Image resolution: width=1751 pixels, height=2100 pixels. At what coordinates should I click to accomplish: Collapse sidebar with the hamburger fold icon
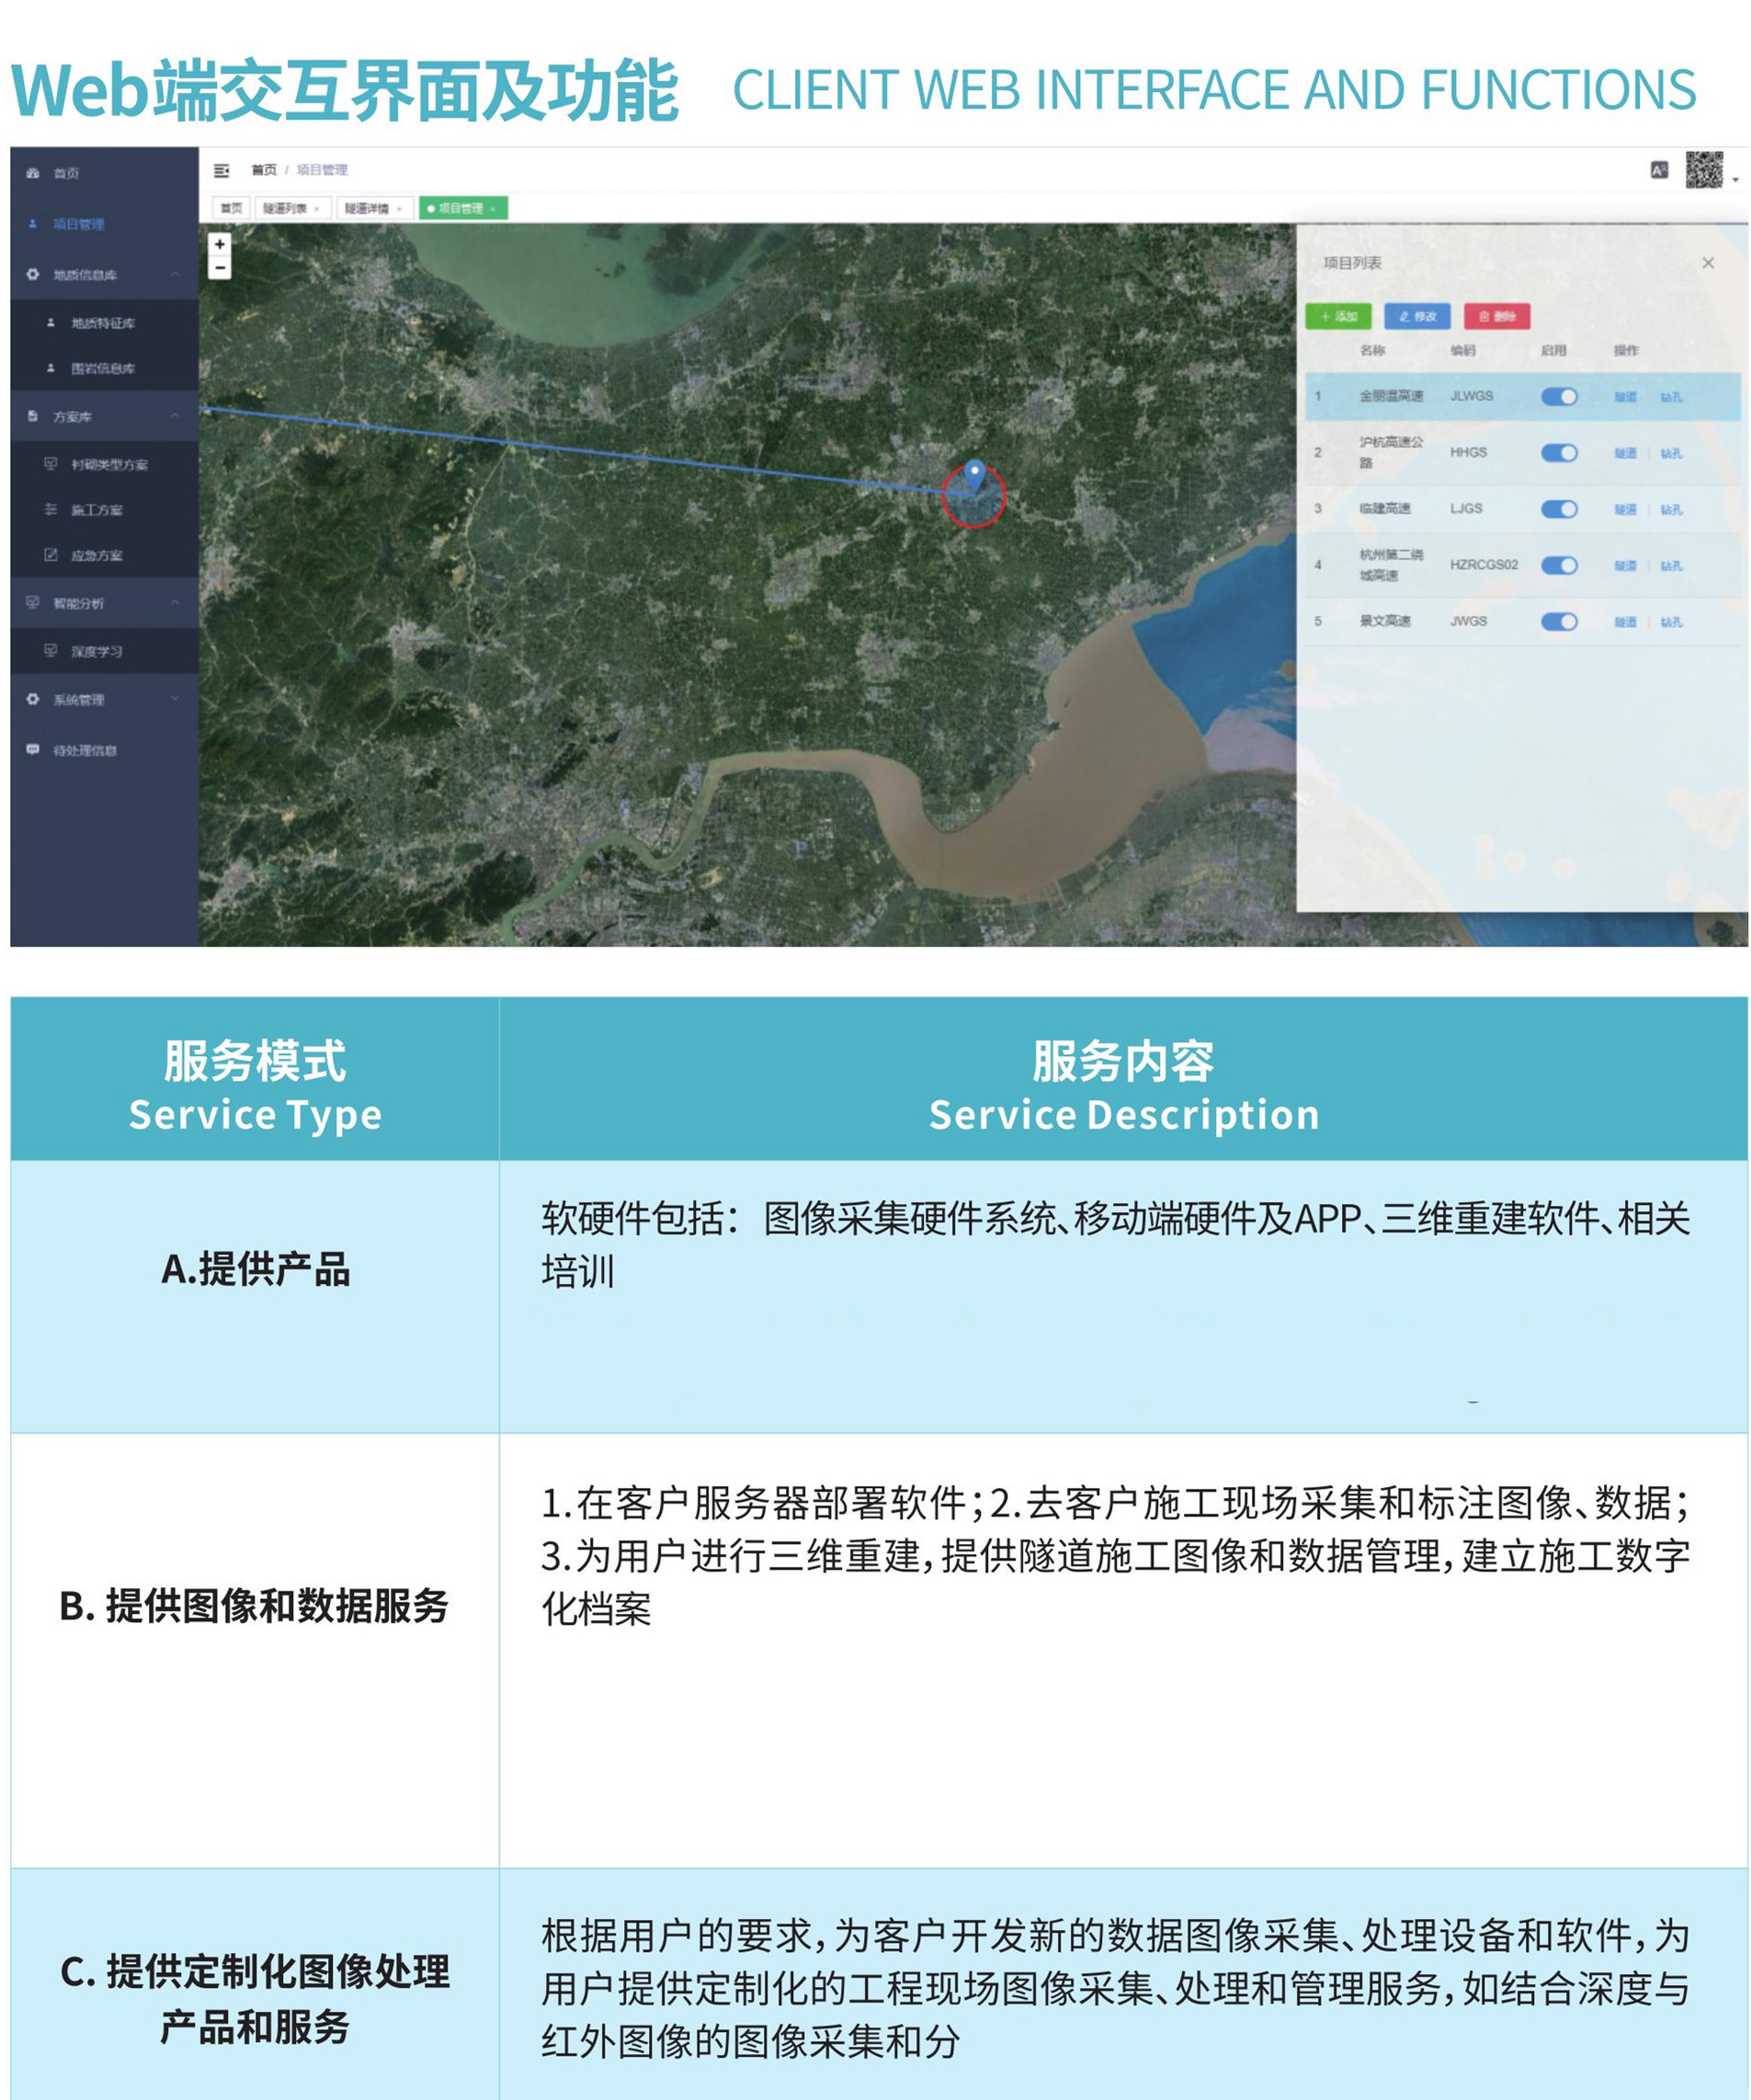pos(222,170)
